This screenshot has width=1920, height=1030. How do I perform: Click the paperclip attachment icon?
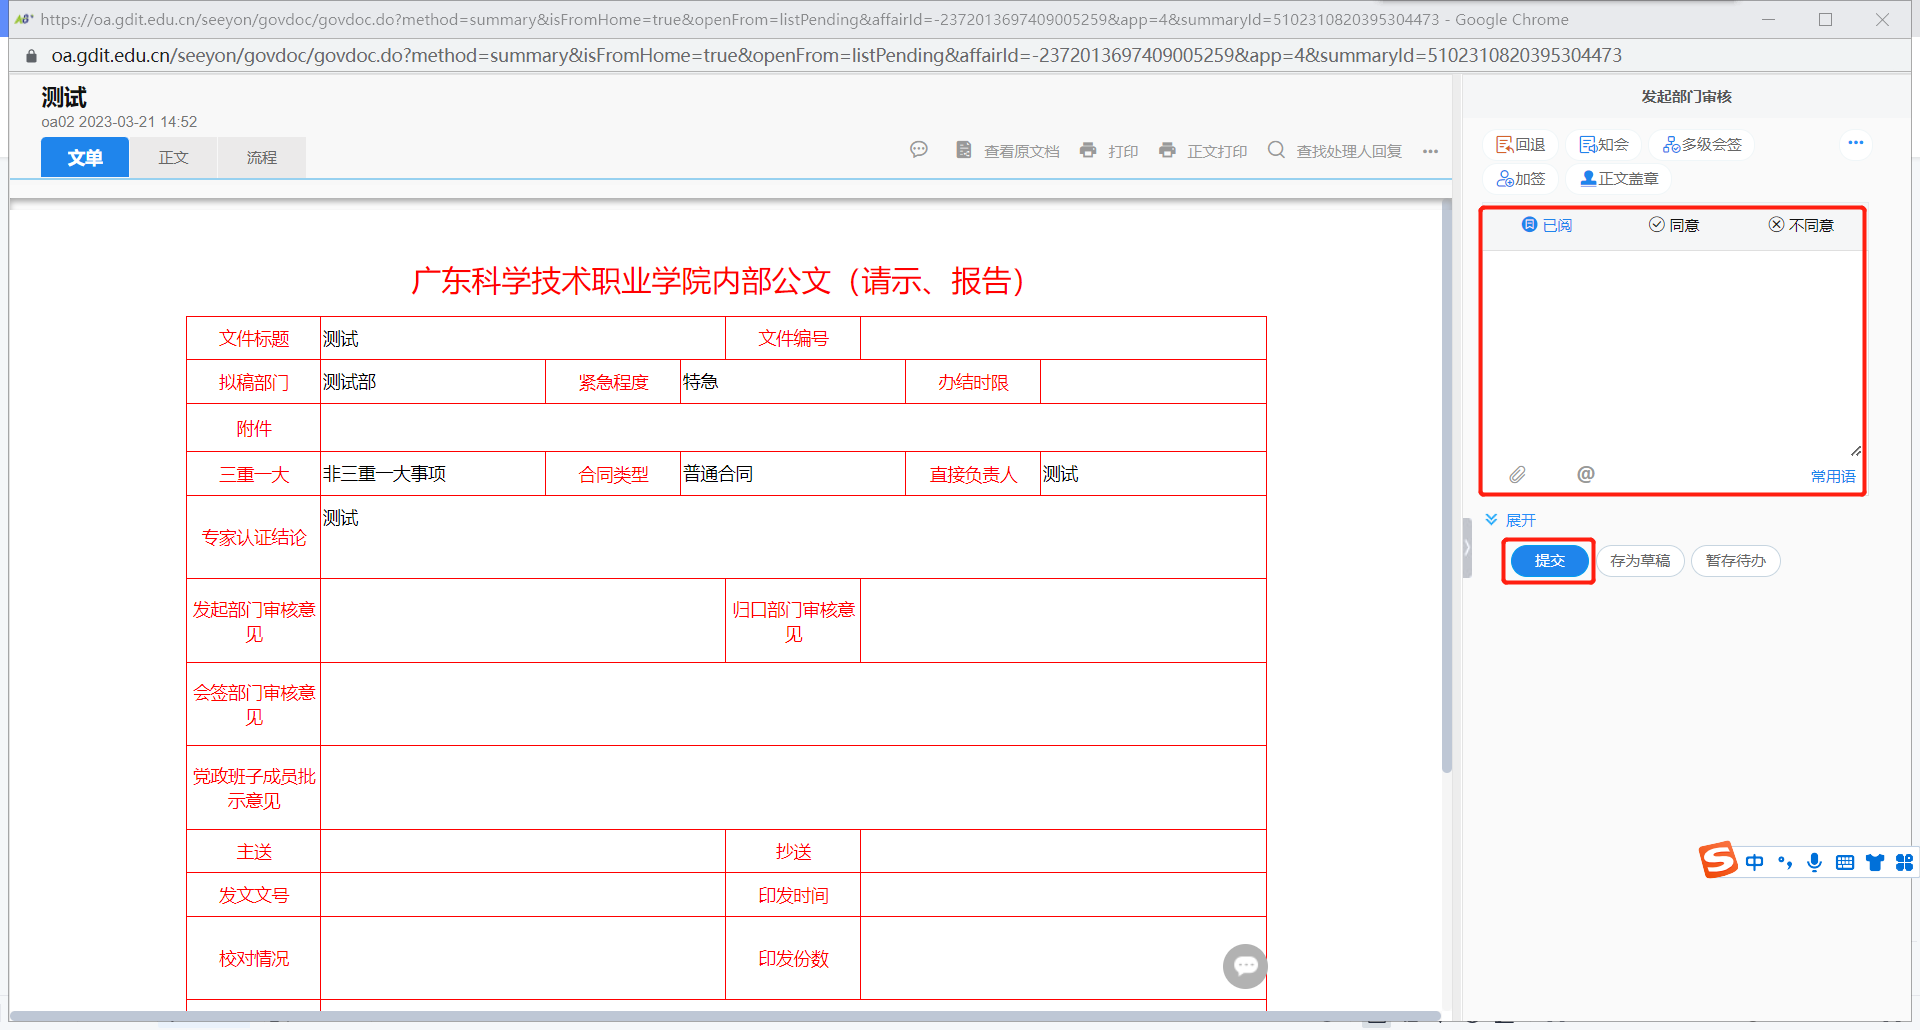pyautogui.click(x=1517, y=475)
